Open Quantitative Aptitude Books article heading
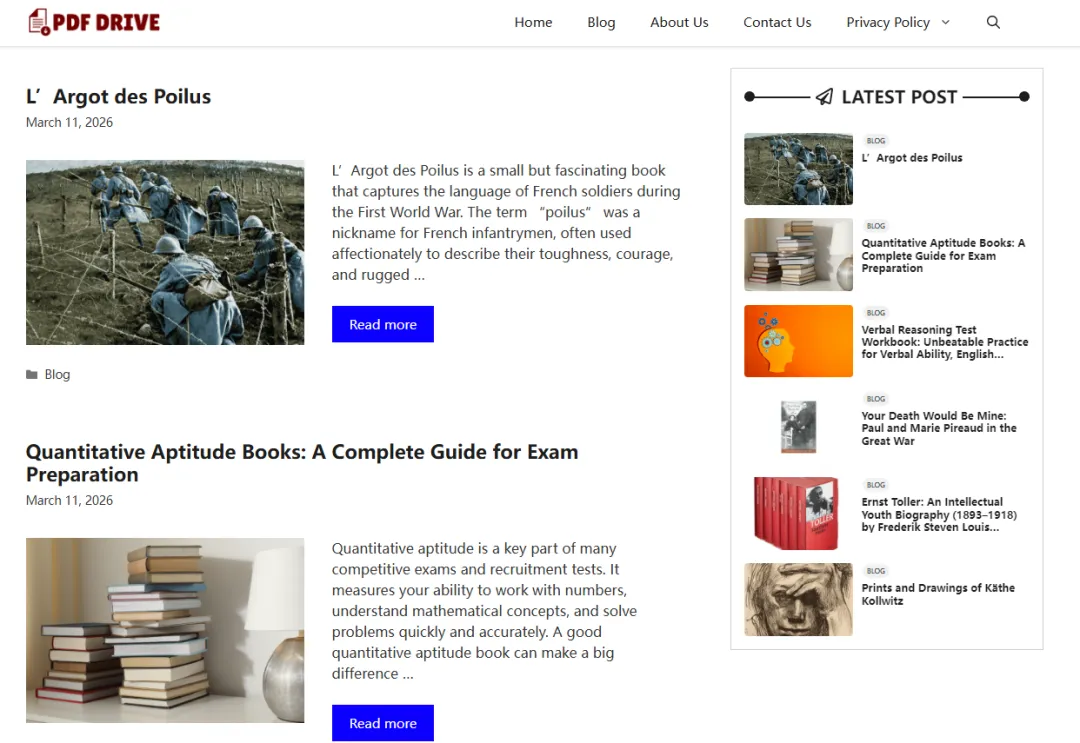Image resolution: width=1080 pixels, height=743 pixels. click(302, 463)
